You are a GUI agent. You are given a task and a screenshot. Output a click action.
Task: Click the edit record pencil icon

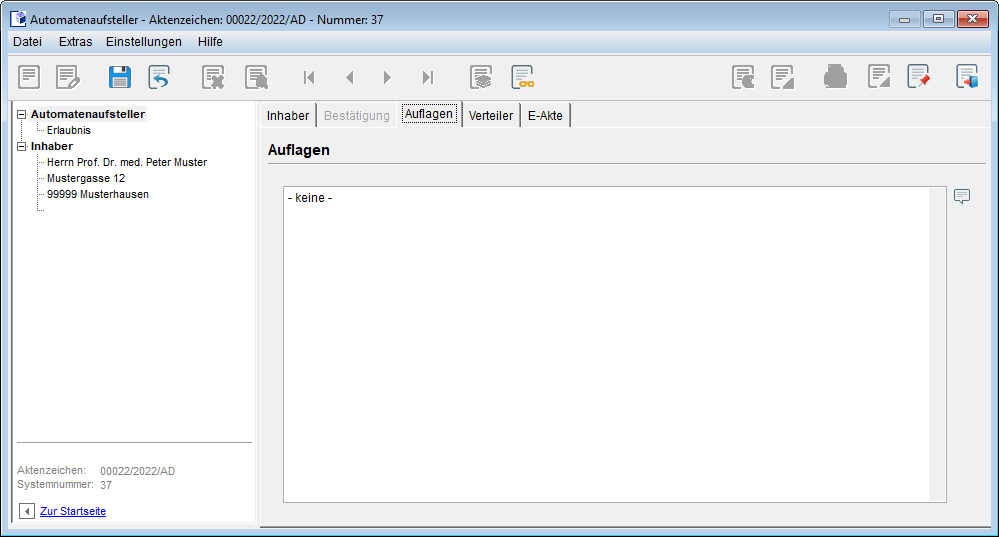coord(67,77)
